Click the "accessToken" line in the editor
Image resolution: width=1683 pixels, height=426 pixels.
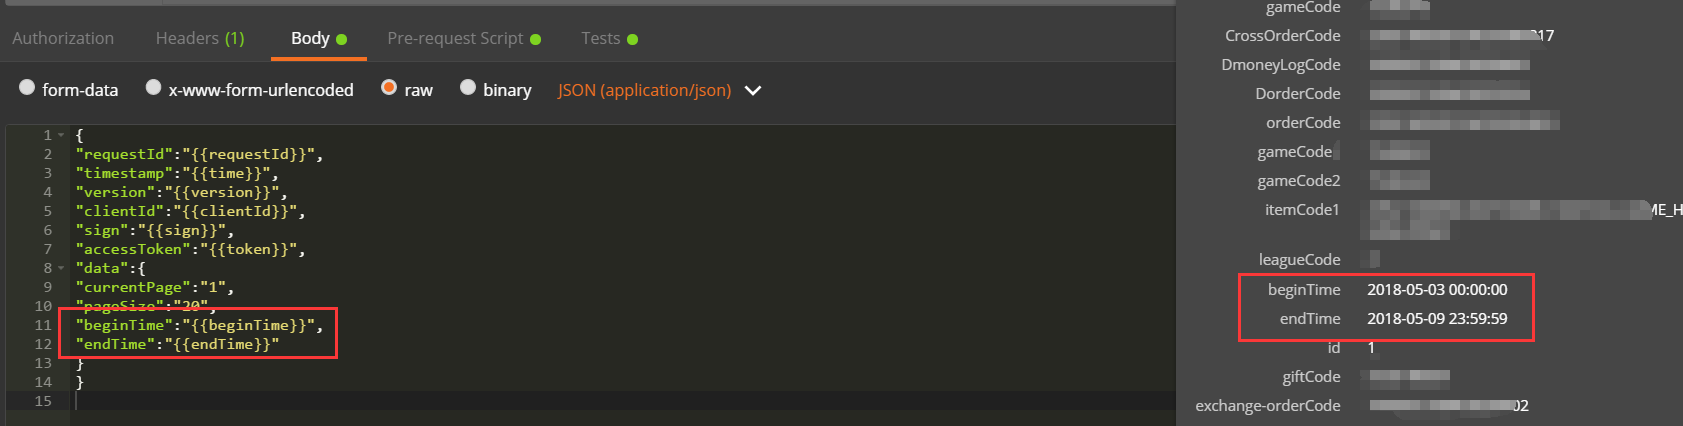[190, 249]
